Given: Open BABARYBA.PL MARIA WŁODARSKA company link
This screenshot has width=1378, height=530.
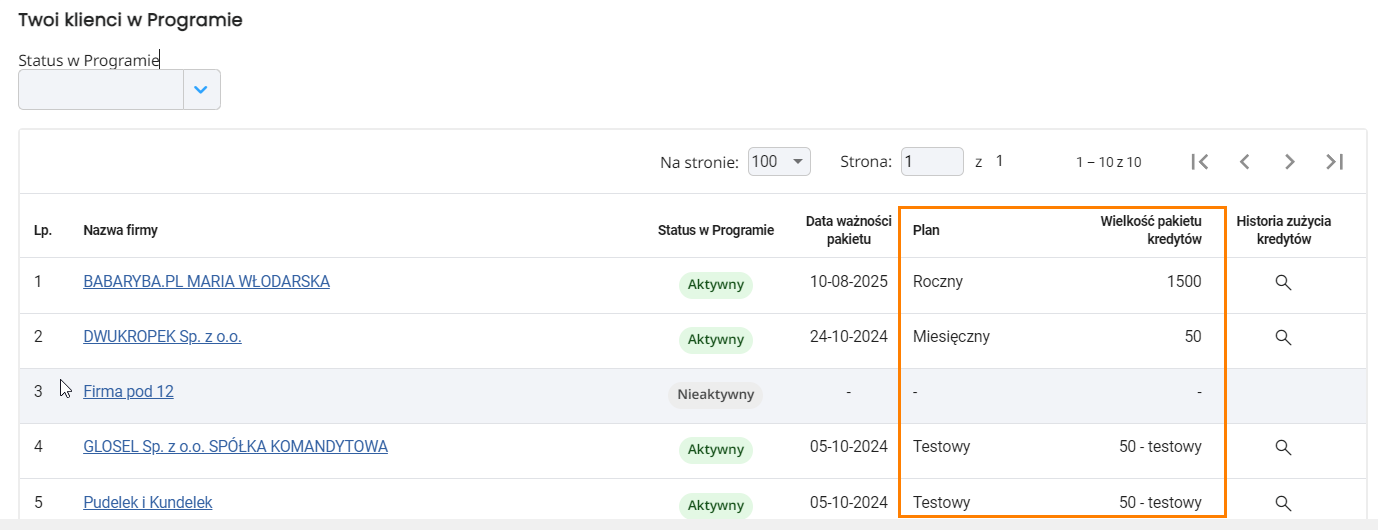Looking at the screenshot, I should pyautogui.click(x=206, y=282).
